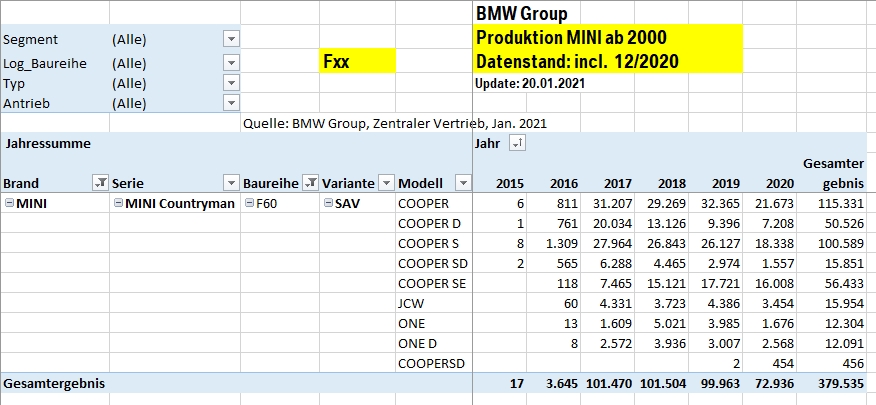Collapse the MINI brand group

click(9, 203)
